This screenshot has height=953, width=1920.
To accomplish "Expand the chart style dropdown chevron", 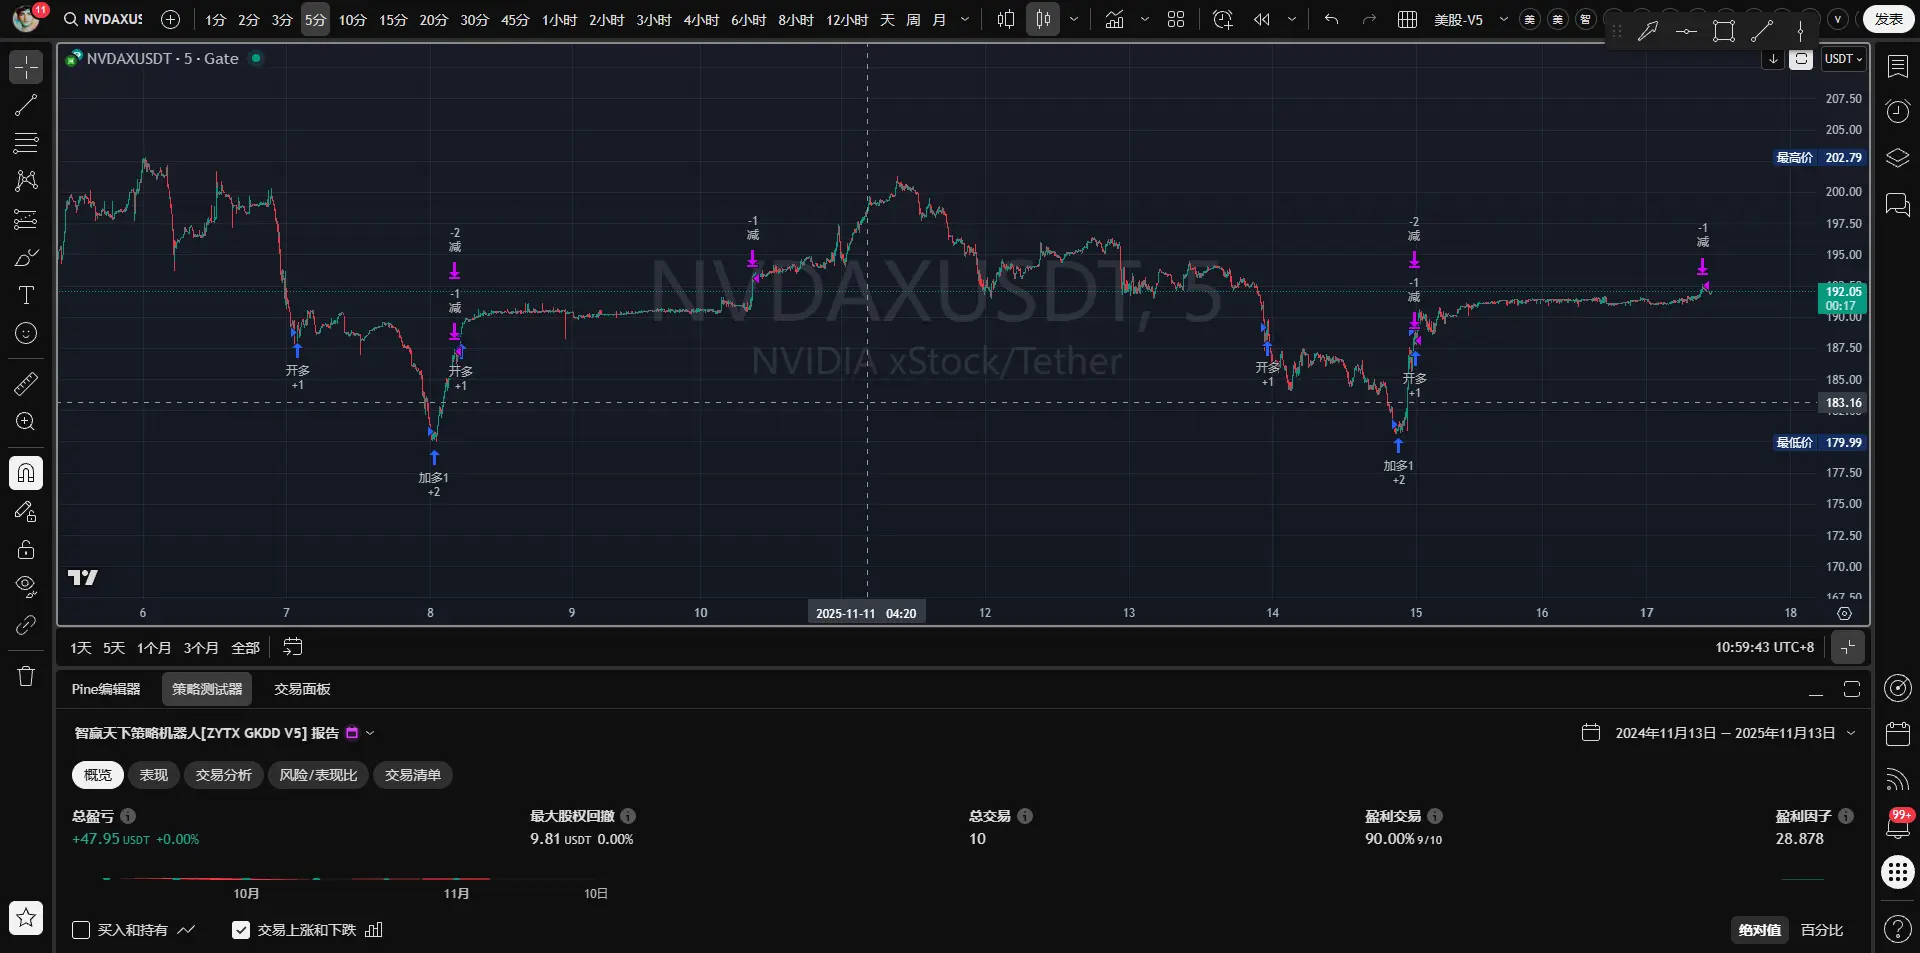I will (x=1073, y=19).
